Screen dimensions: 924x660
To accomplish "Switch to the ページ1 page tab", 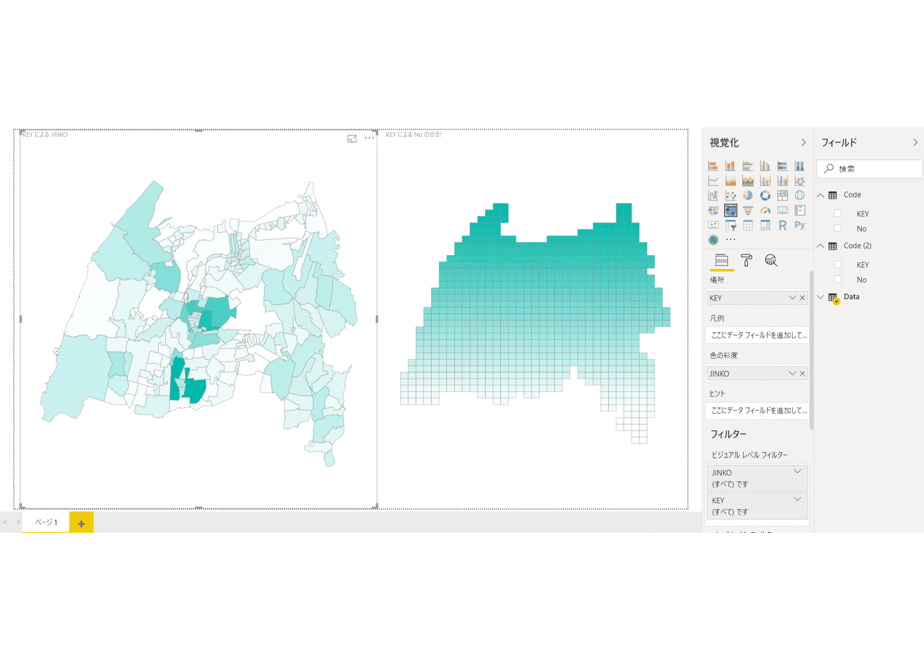I will click(46, 523).
